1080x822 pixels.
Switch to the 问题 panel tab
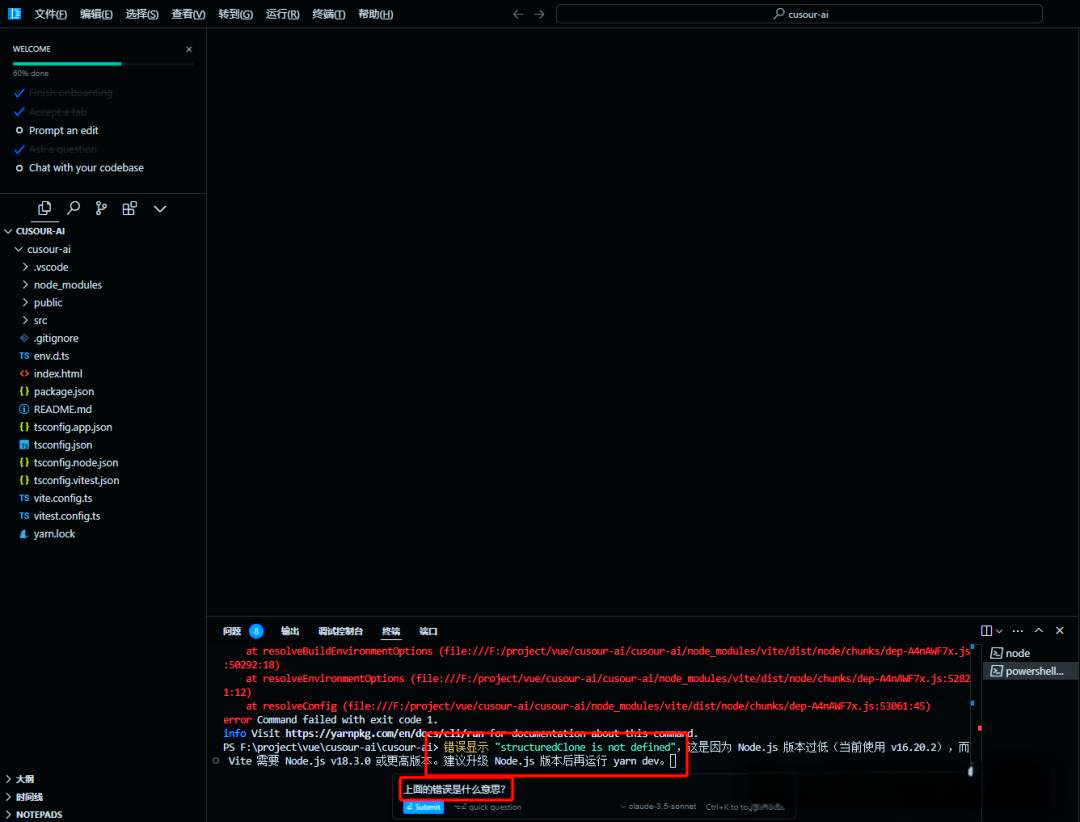[x=232, y=631]
